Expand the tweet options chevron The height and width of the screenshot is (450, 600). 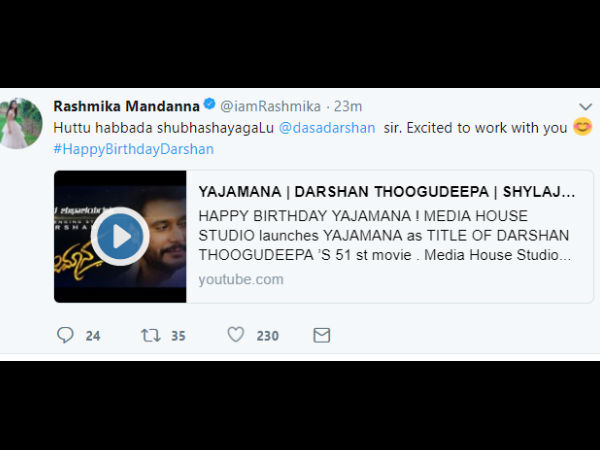(x=585, y=106)
